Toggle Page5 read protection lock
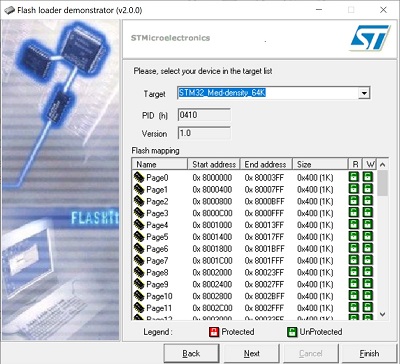This screenshot has width=400, height=364. point(354,237)
